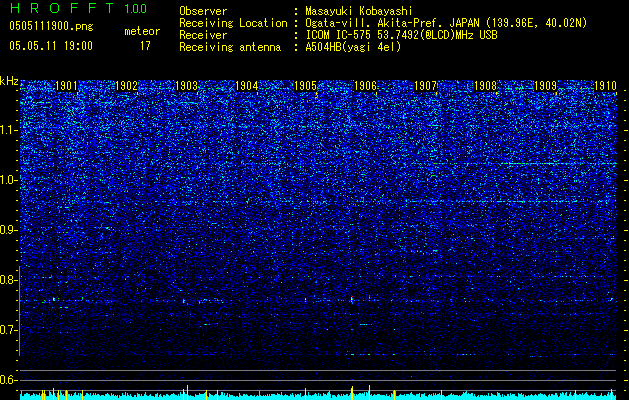
Task: Click the Observer field label
Action: pyautogui.click(x=203, y=11)
